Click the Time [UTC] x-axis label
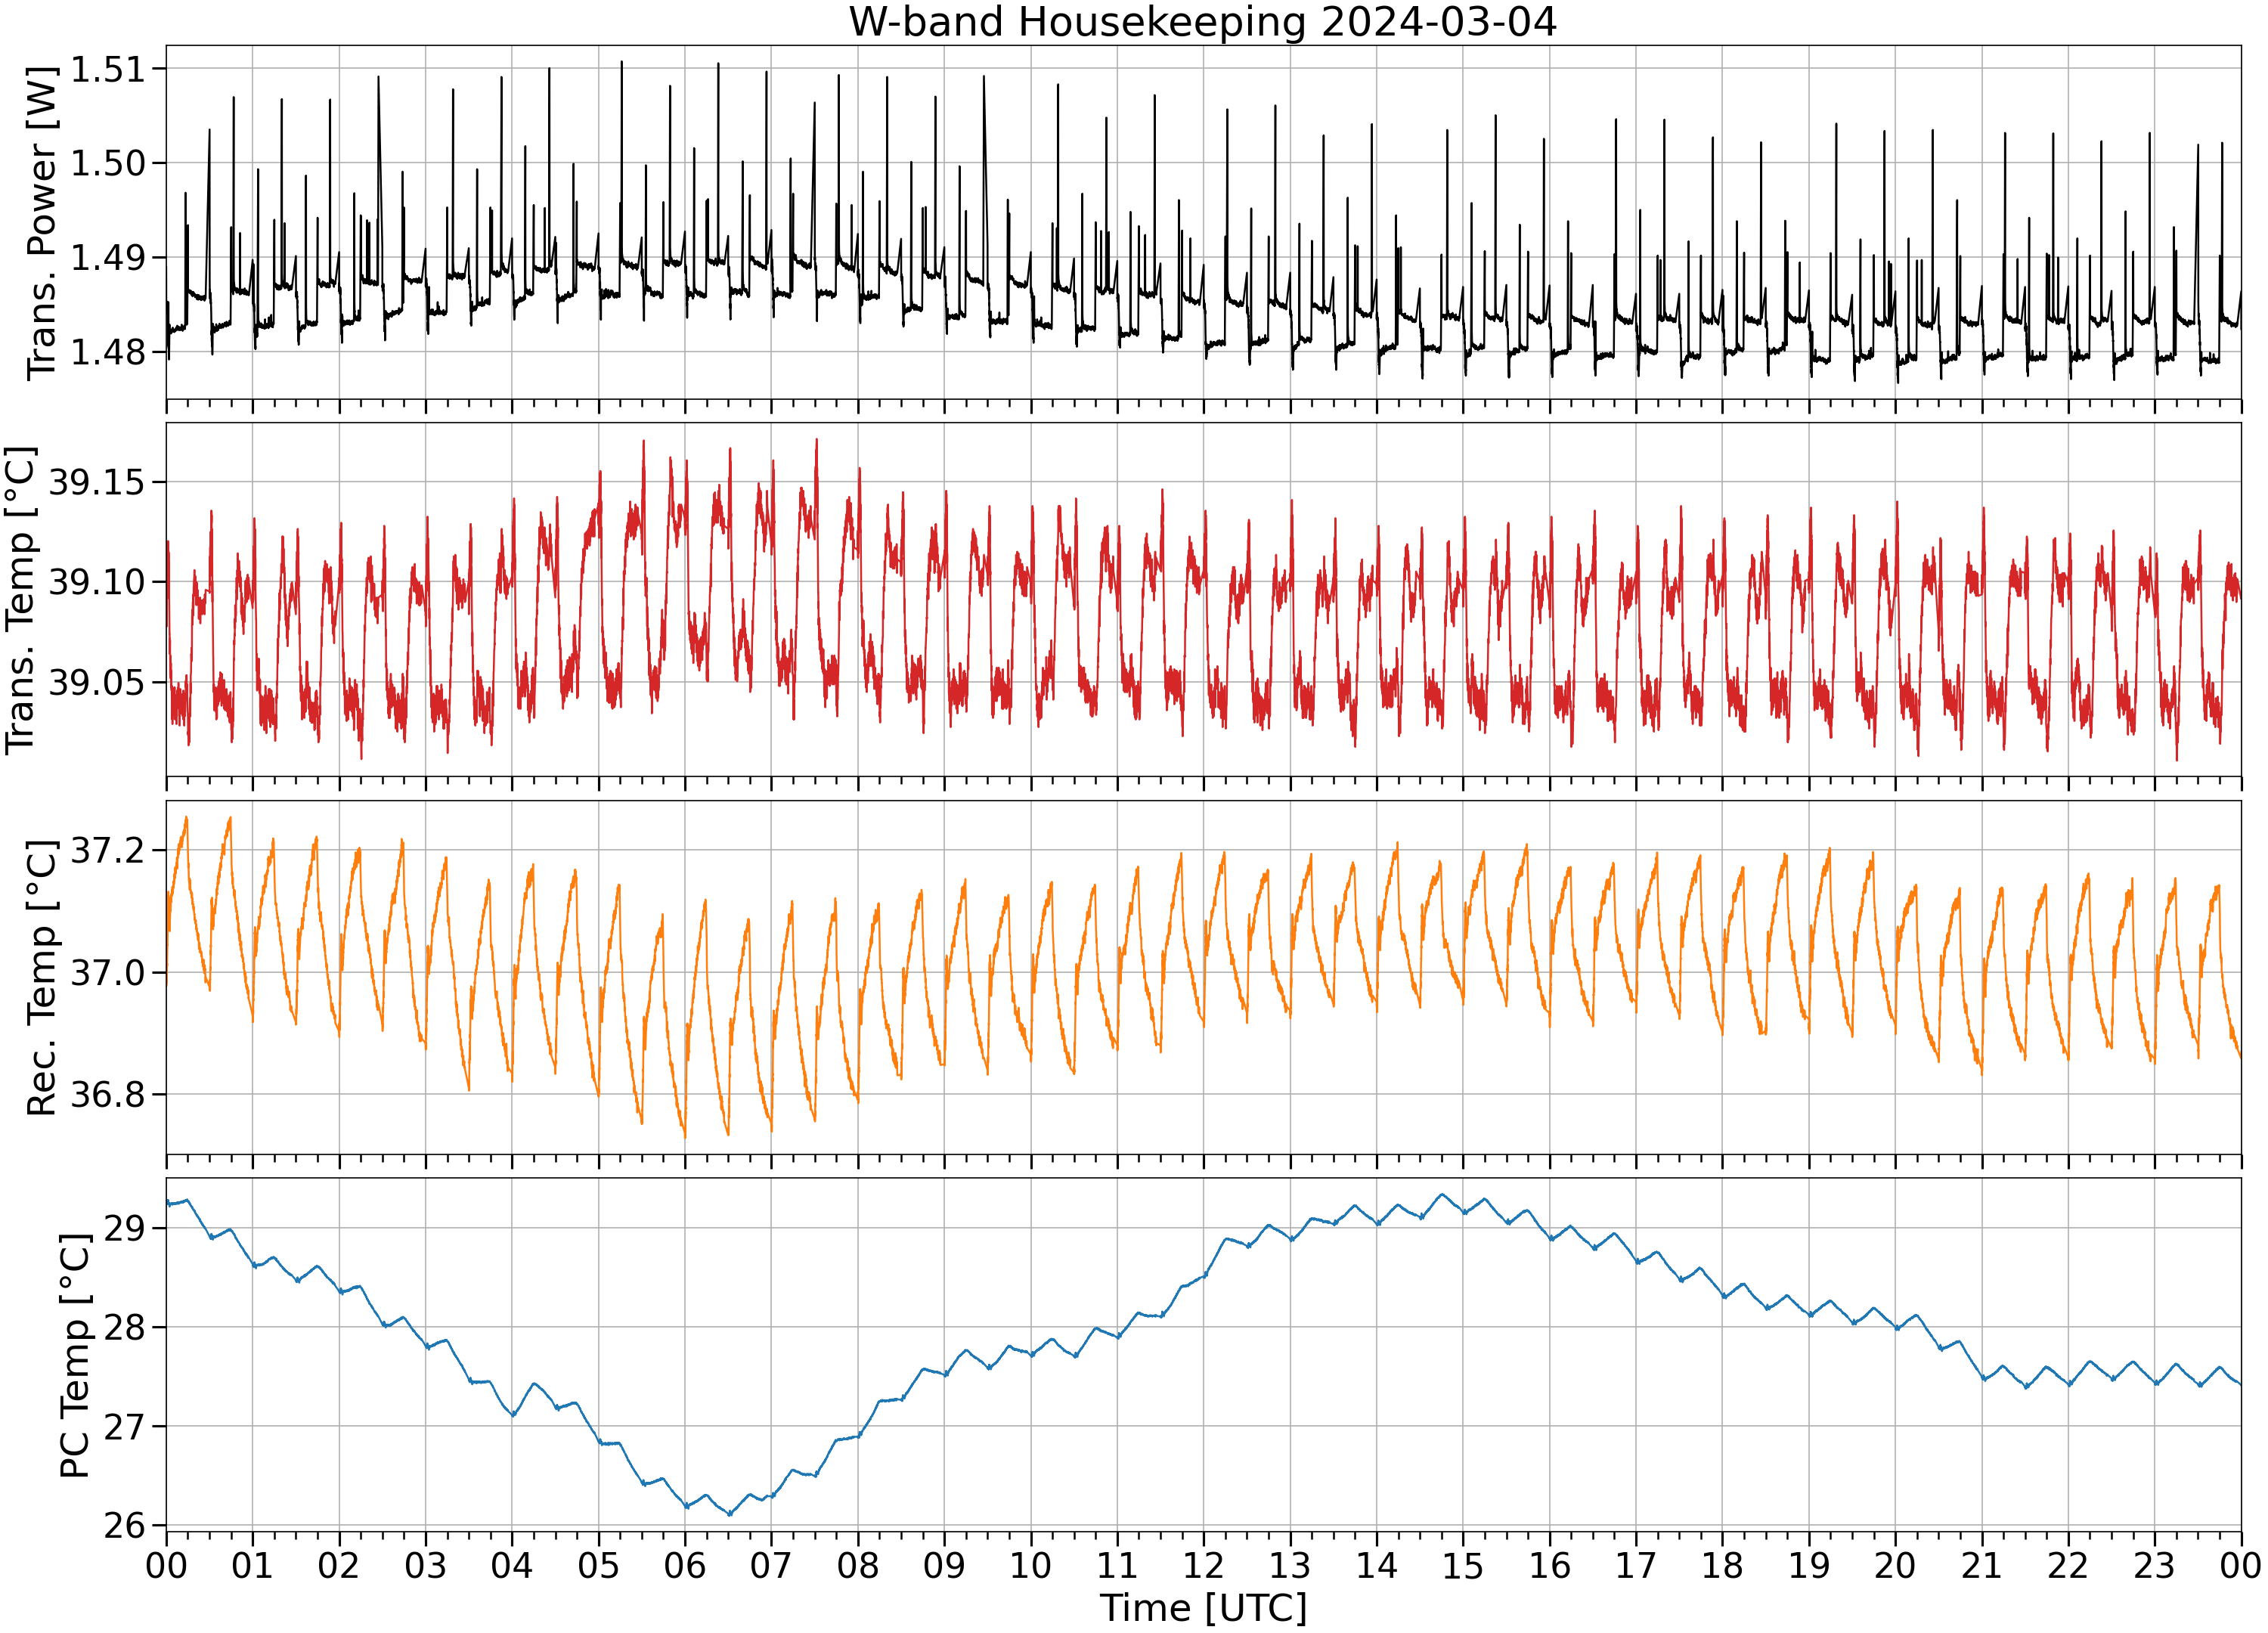The width and height of the screenshot is (2268, 1633). coord(1203,1608)
